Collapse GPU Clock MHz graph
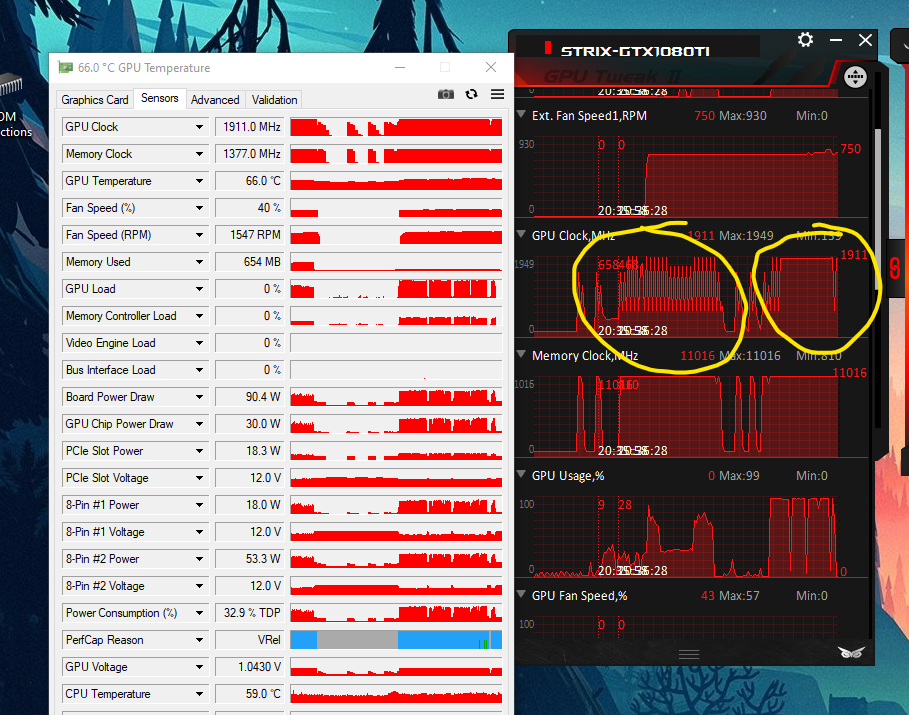Image resolution: width=909 pixels, height=715 pixels. pos(521,234)
